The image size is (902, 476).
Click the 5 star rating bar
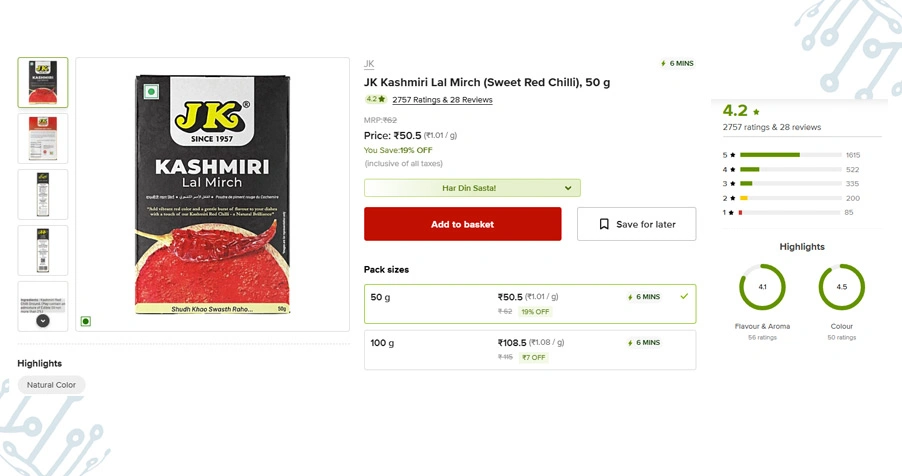(789, 155)
